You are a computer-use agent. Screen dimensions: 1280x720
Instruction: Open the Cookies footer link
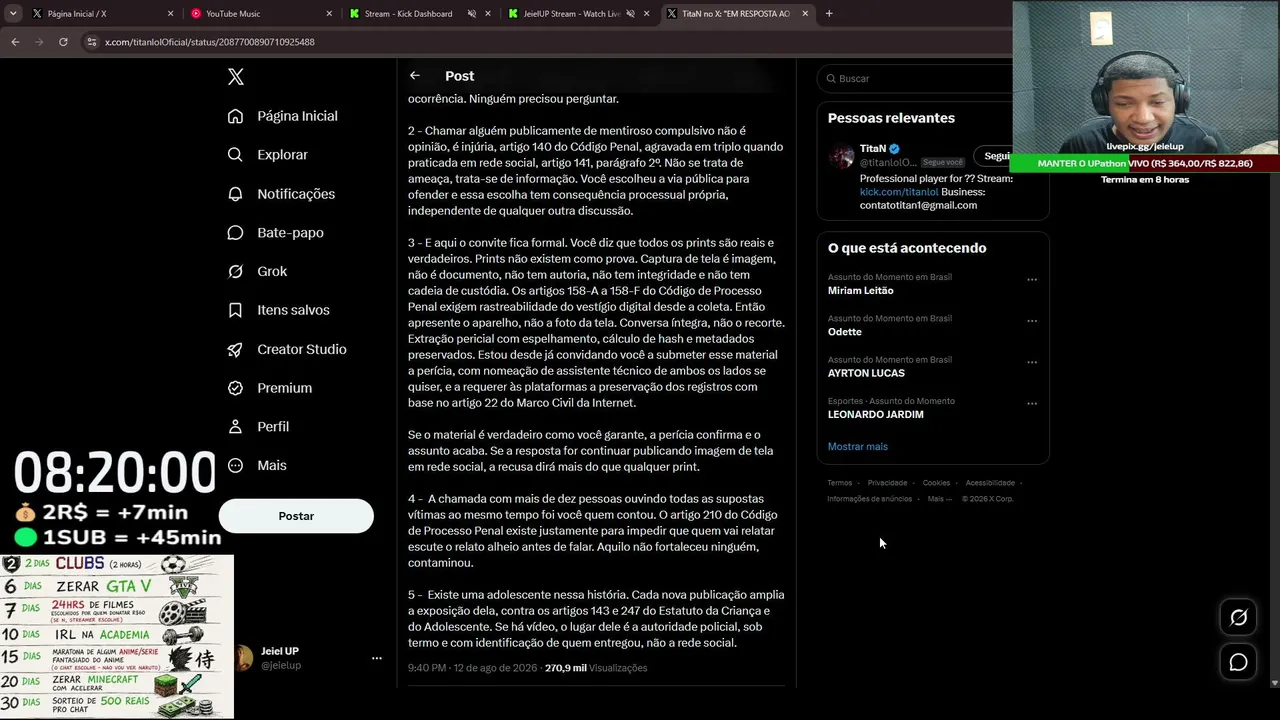pyautogui.click(x=936, y=483)
